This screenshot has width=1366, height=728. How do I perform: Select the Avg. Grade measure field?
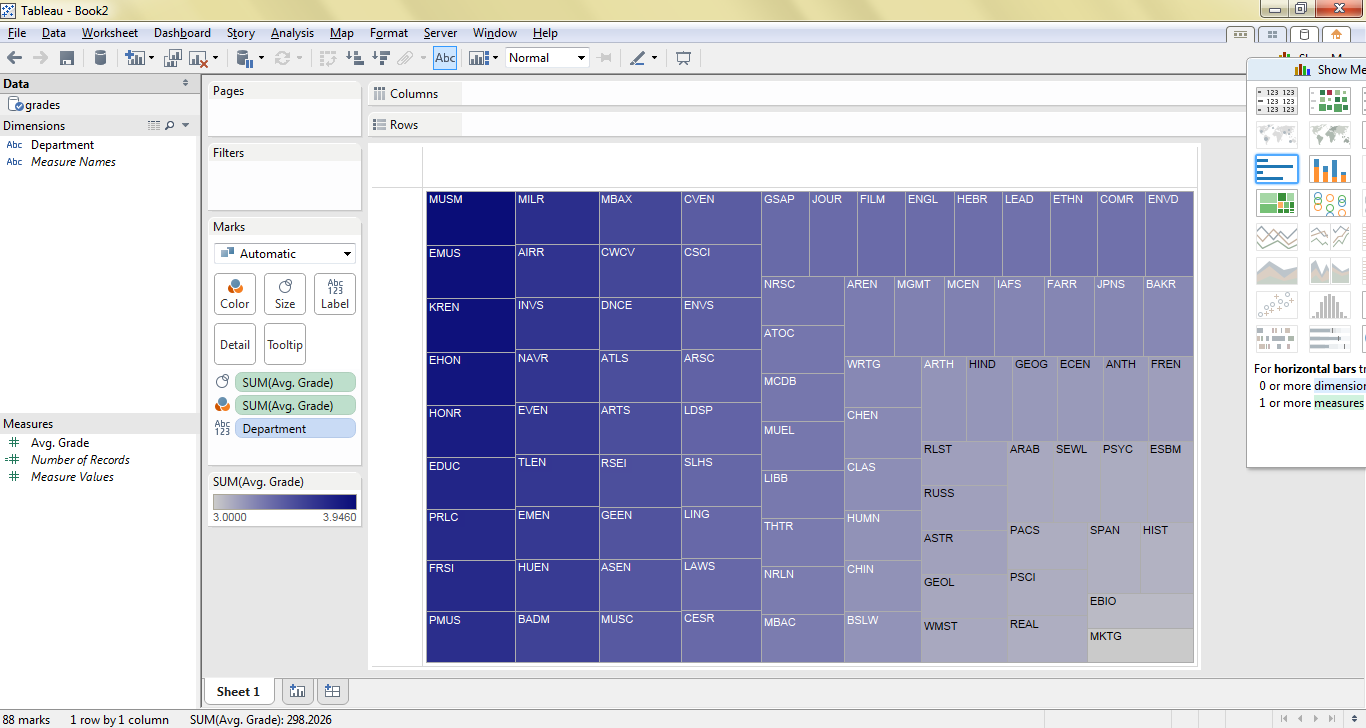click(60, 443)
